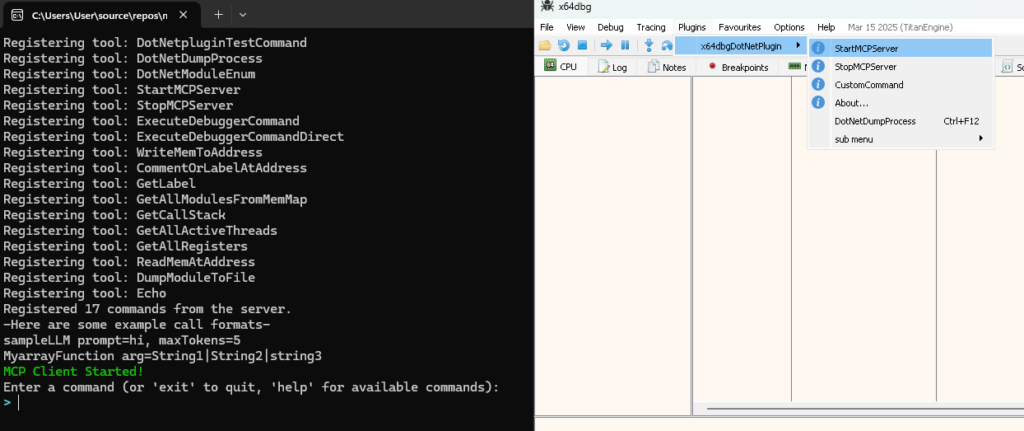
Task: Click 'Registering tool: ExecuteDebuggerCommandDirect' line
Action: point(174,136)
